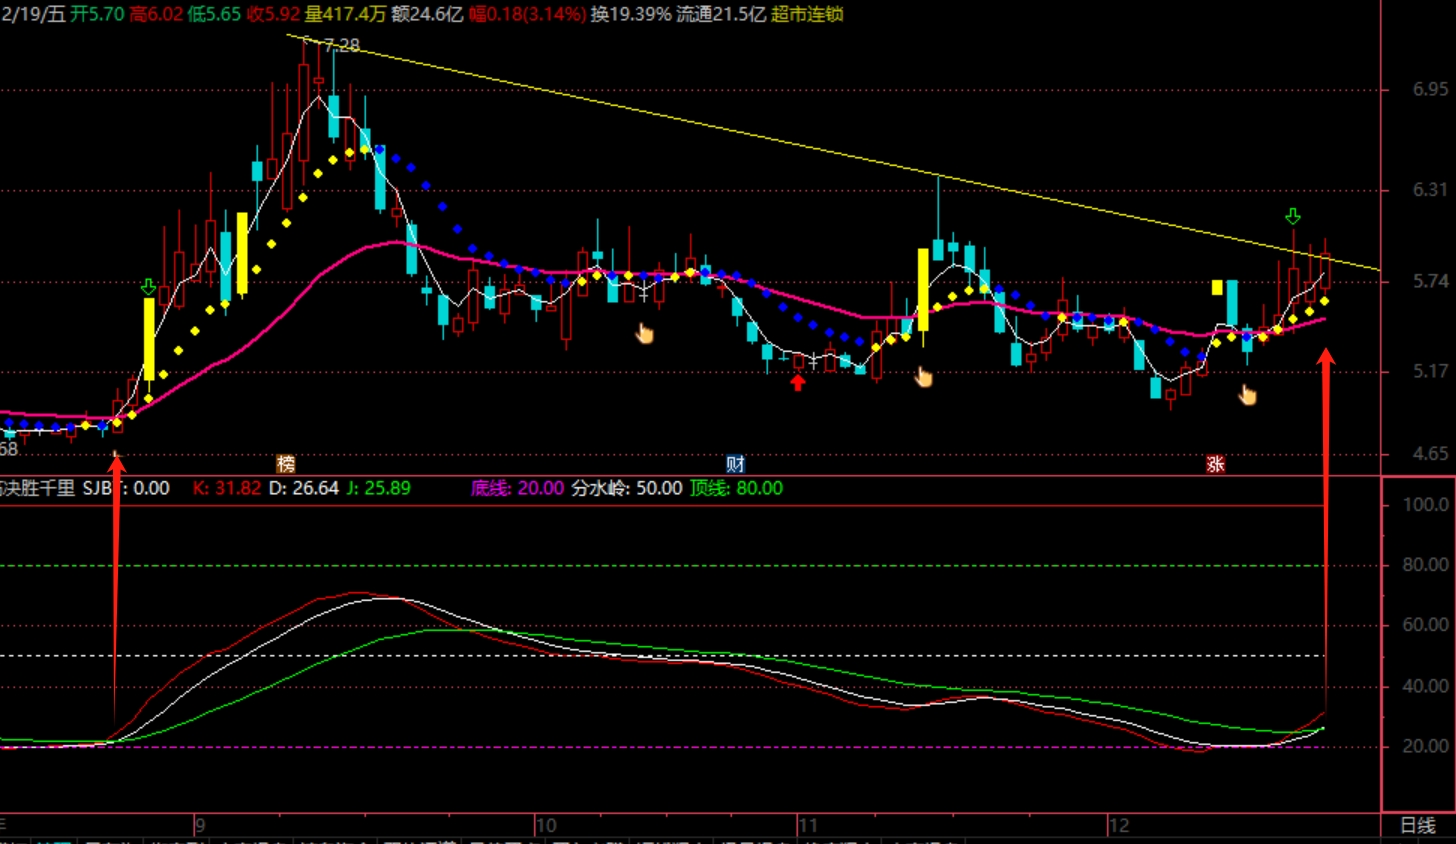The image size is (1456, 844).
Task: Click the 榜 ranking marker icon
Action: pos(286,464)
